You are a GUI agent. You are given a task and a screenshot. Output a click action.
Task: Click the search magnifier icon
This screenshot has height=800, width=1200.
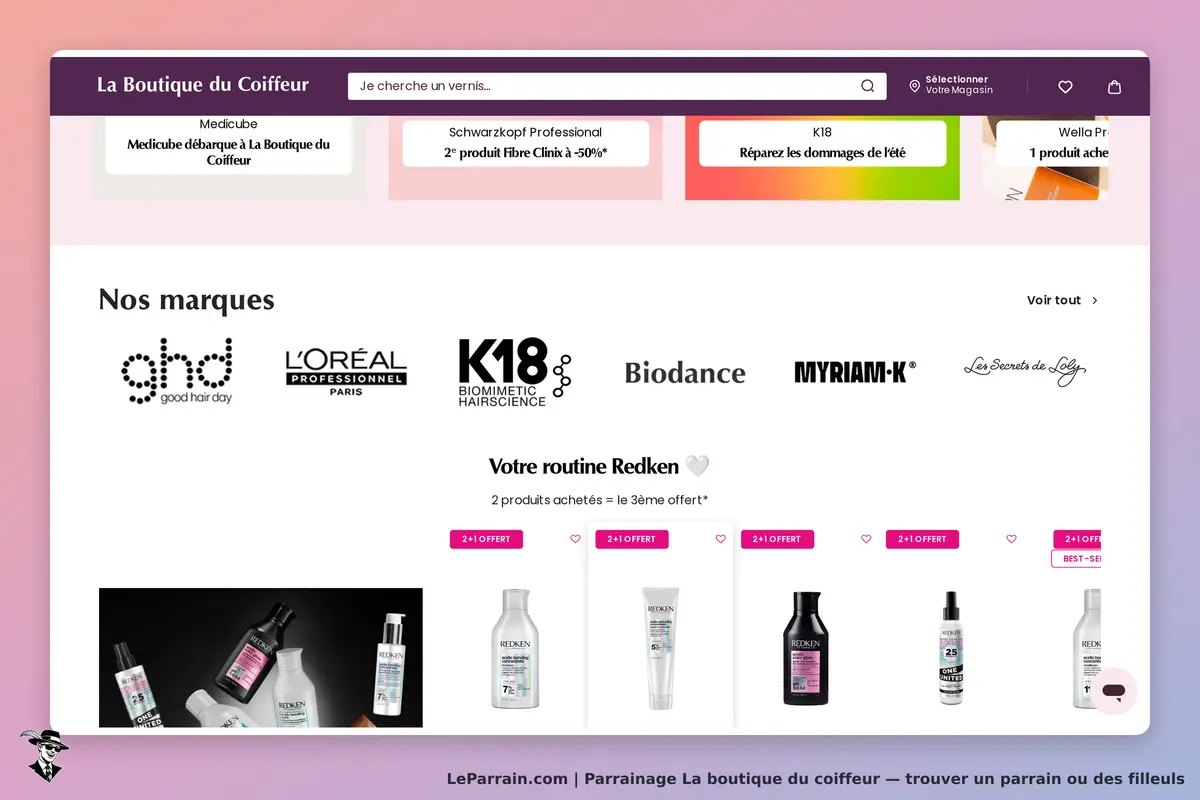coord(867,86)
